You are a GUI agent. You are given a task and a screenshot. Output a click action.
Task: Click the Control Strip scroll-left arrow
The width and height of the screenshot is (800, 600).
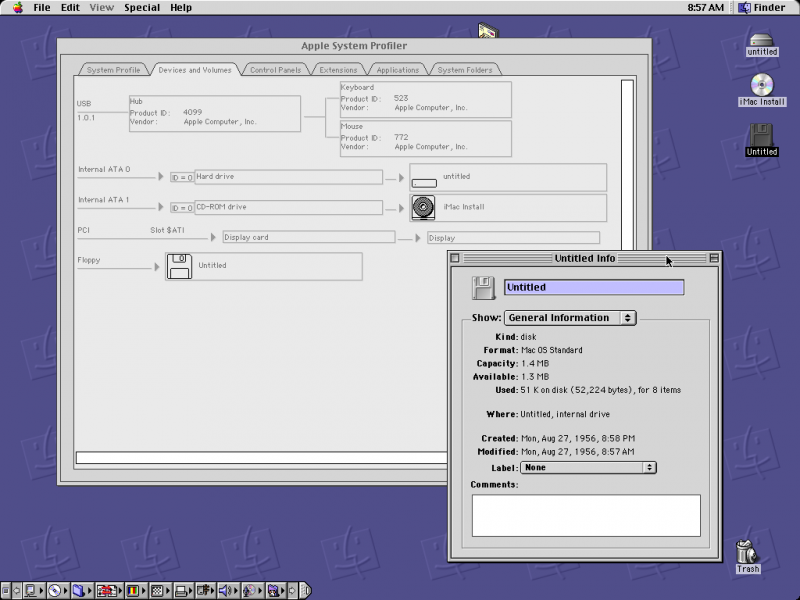tap(16, 591)
